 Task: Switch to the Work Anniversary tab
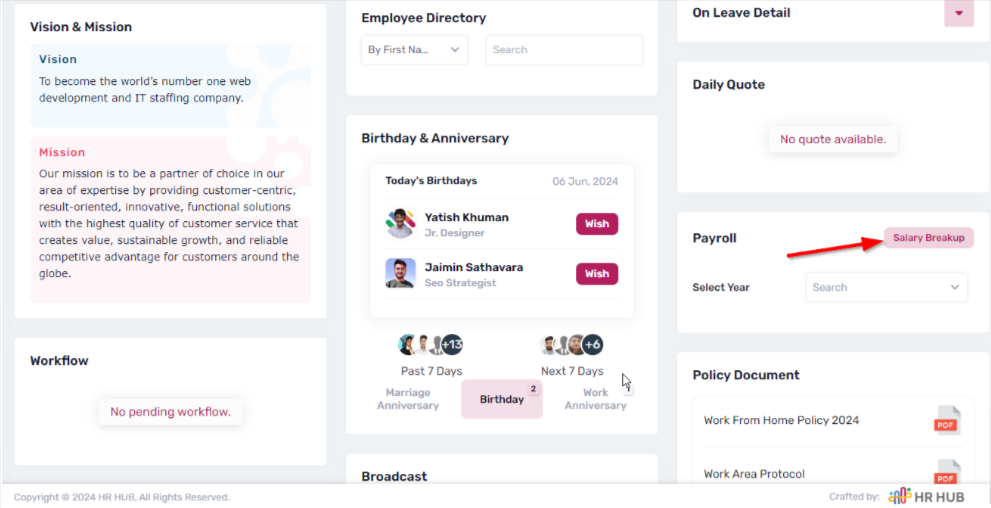pos(595,399)
